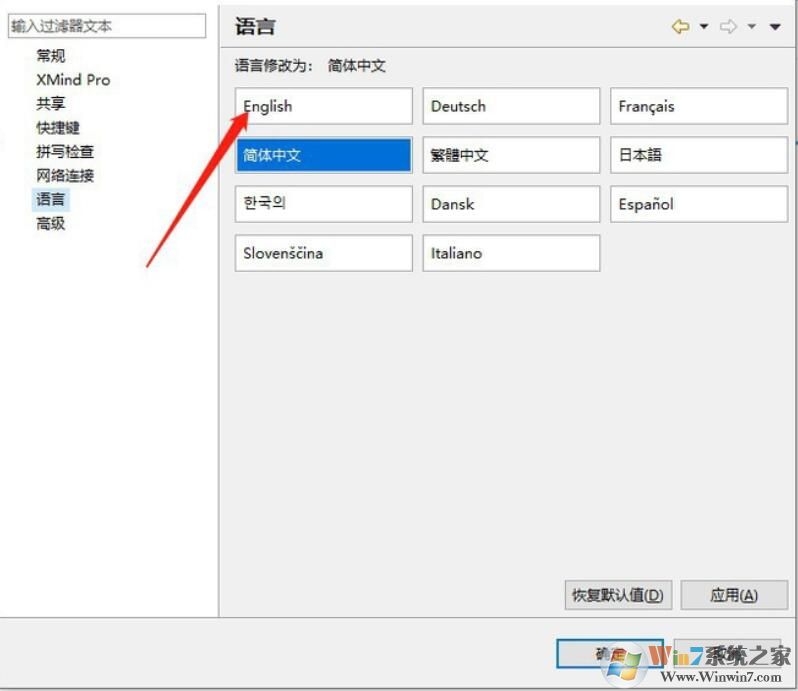Select the 繁體中文 language option
Viewport: 798px width, 691px height.
[x=511, y=155]
